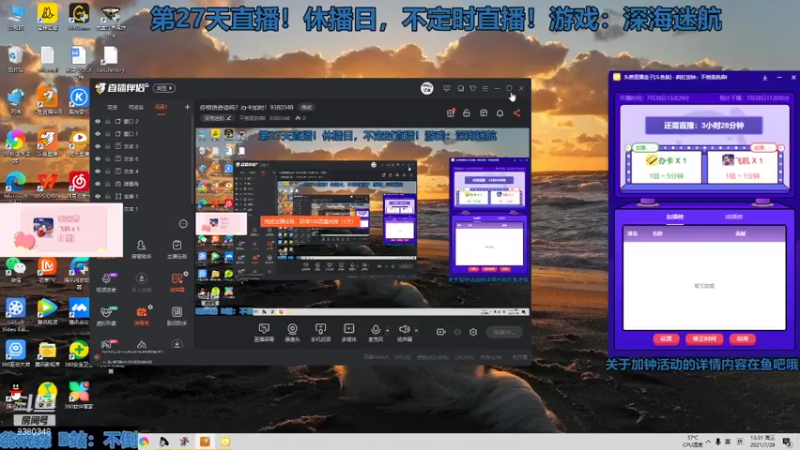Expand speaker volume arrow
The height and width of the screenshot is (450, 800).
416,331
